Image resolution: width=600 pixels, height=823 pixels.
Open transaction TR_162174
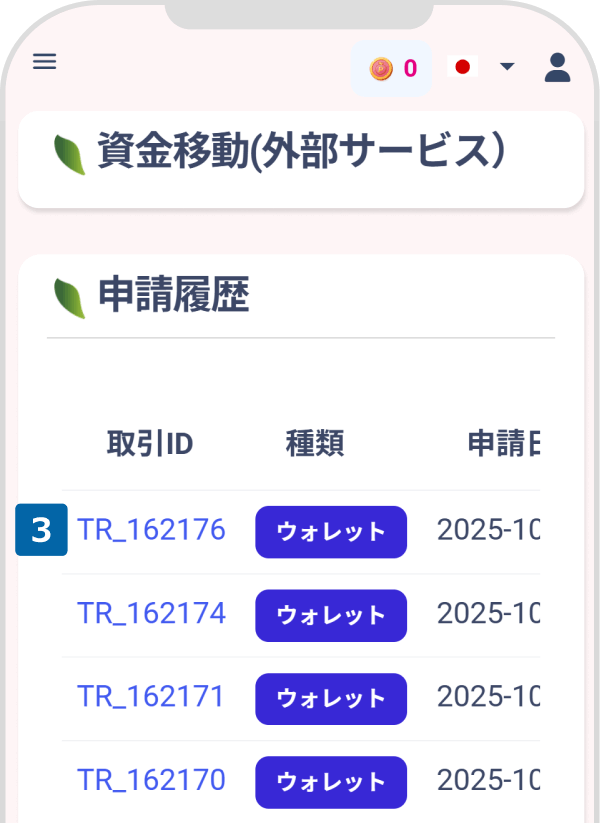tap(151, 613)
